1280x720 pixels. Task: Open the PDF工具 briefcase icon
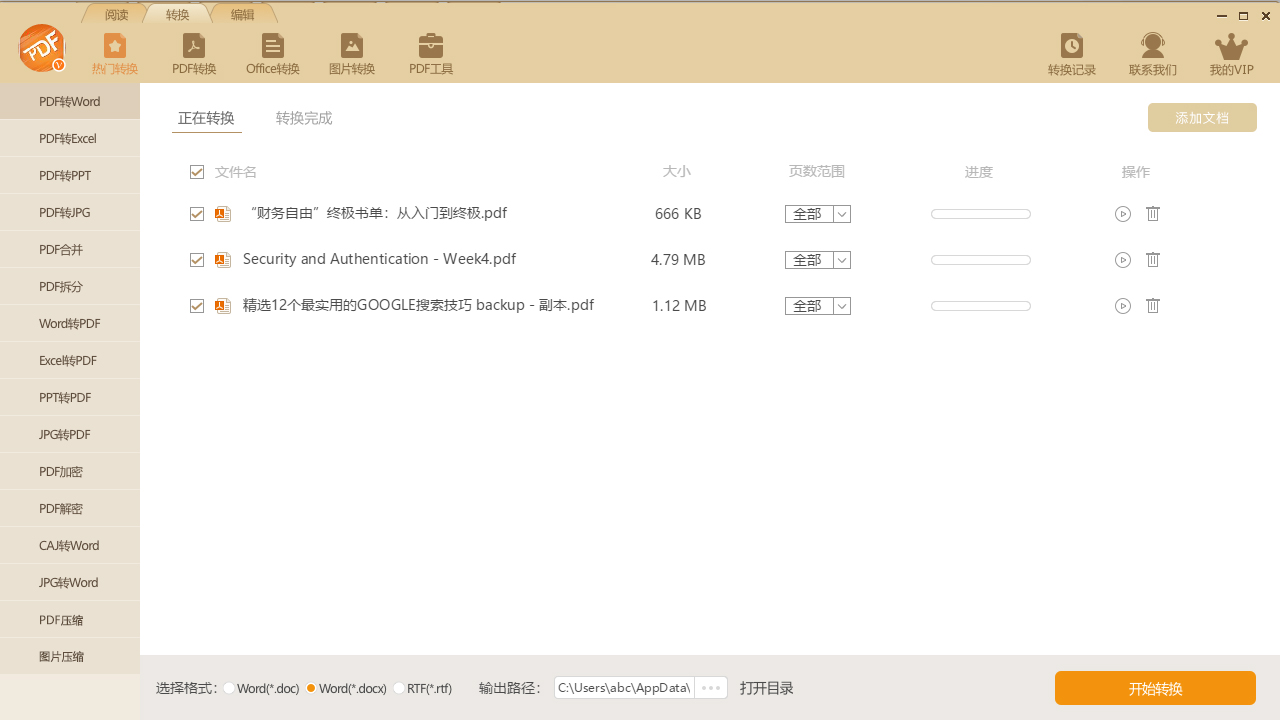(x=431, y=54)
